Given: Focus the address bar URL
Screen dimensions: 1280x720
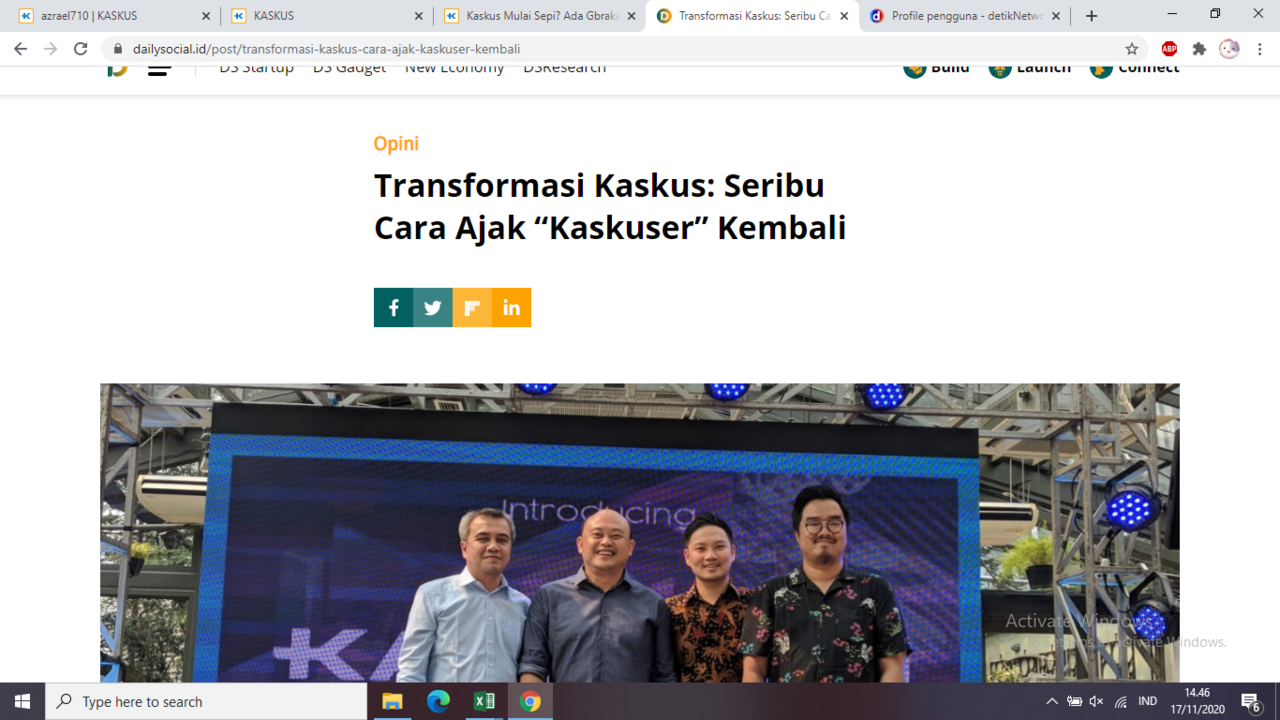Looking at the screenshot, I should [326, 49].
